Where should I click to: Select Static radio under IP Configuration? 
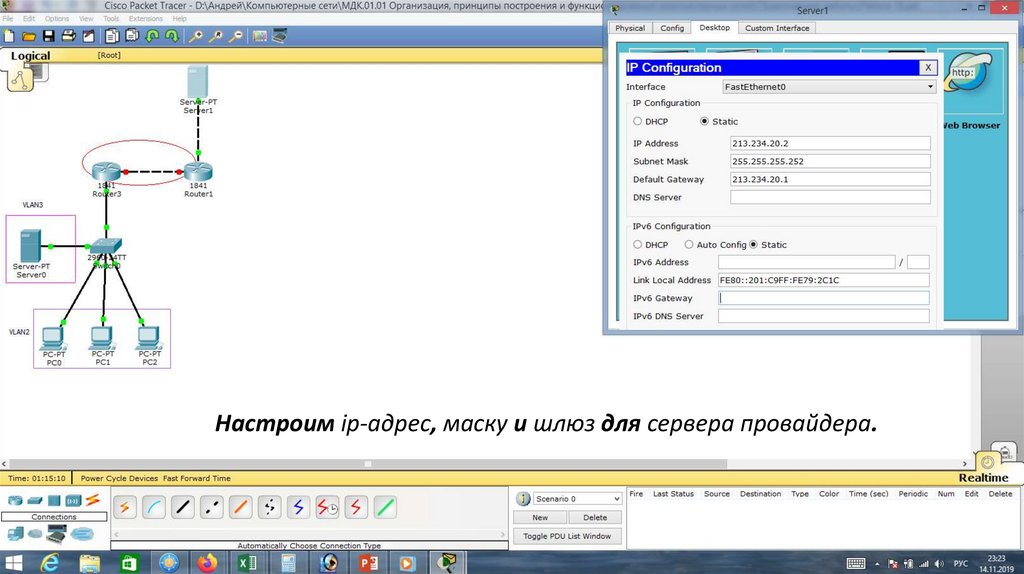704,121
